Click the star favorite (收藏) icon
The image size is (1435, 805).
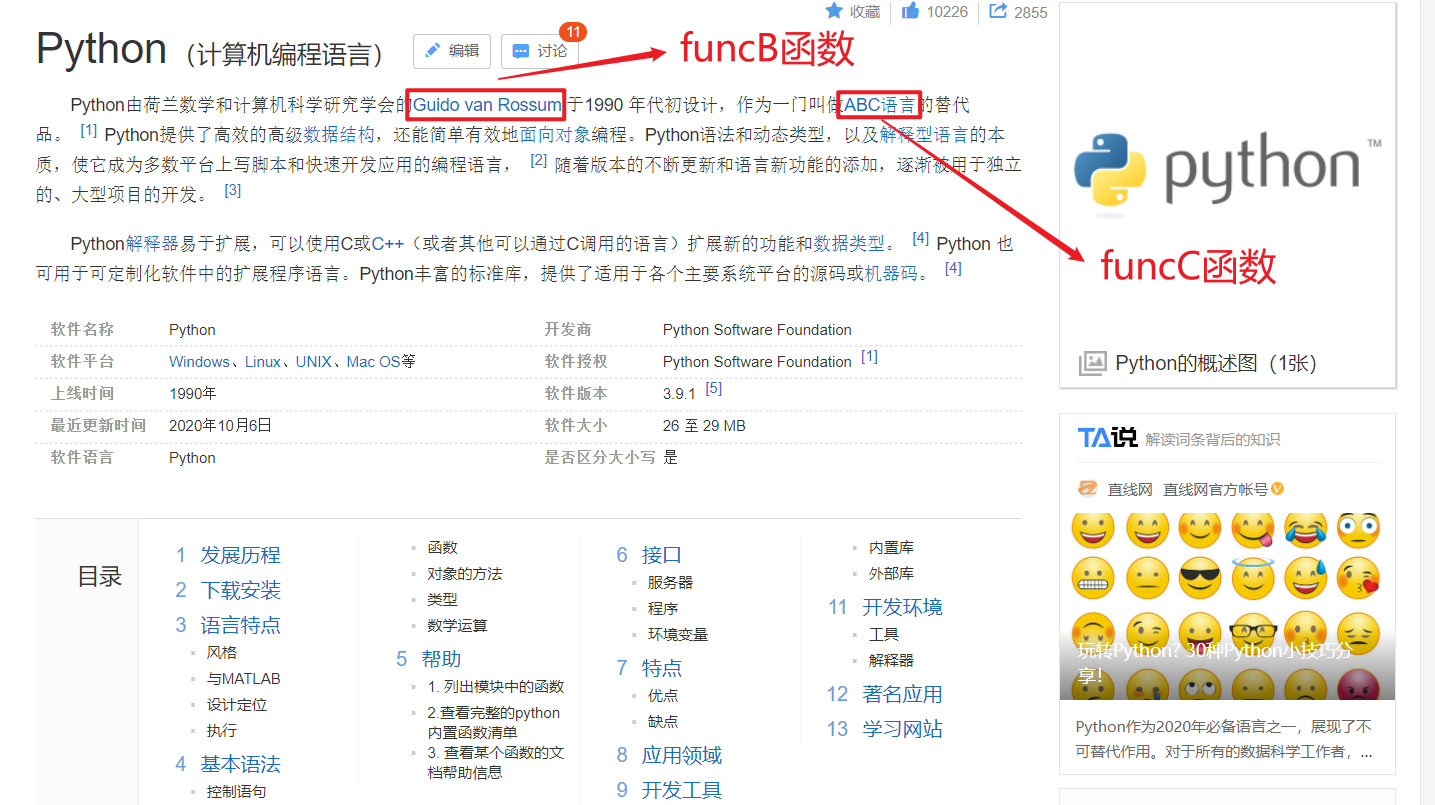pyautogui.click(x=834, y=11)
